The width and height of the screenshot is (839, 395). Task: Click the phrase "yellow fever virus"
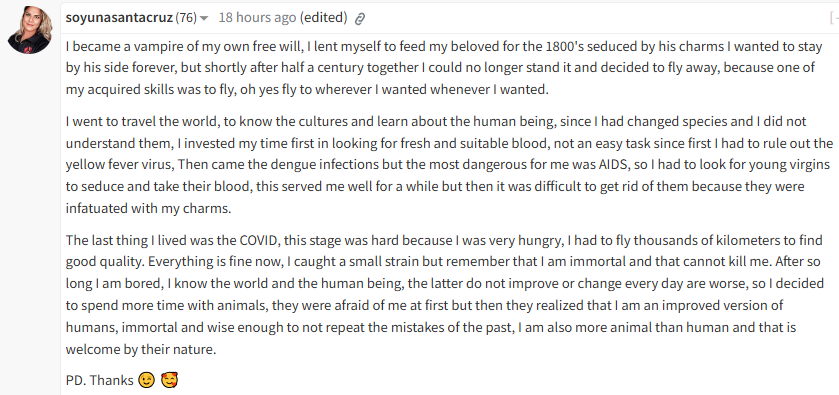118,165
